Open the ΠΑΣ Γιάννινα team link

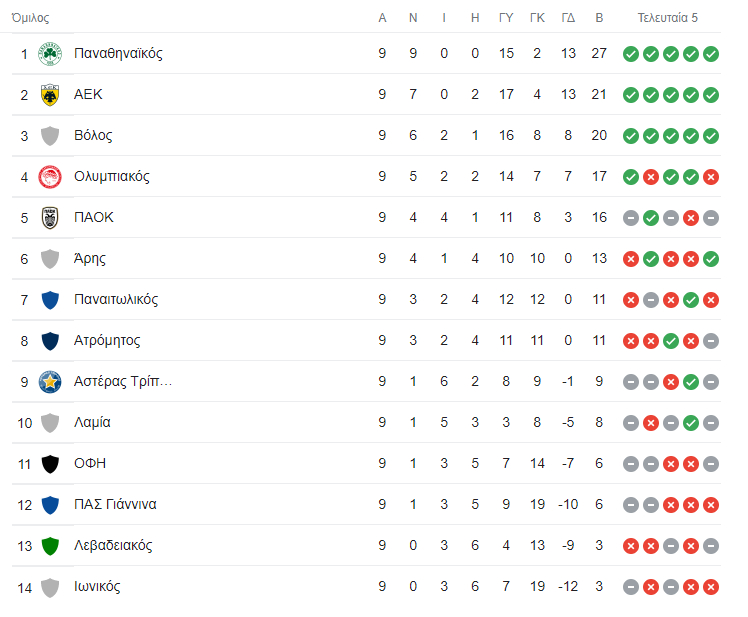115,504
